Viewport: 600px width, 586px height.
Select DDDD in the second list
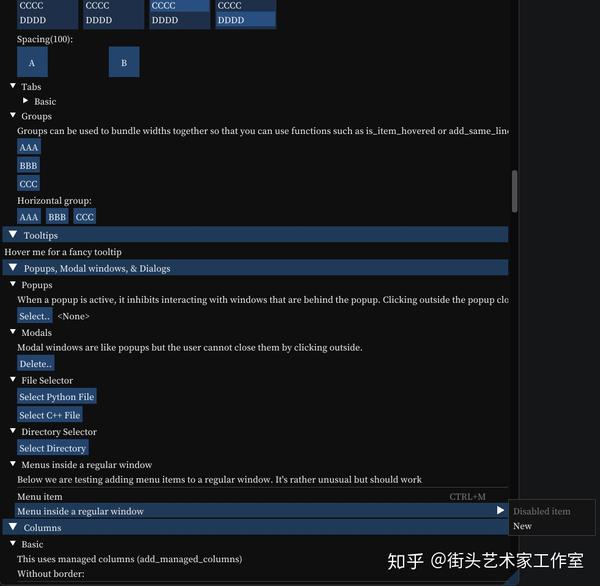[114, 20]
